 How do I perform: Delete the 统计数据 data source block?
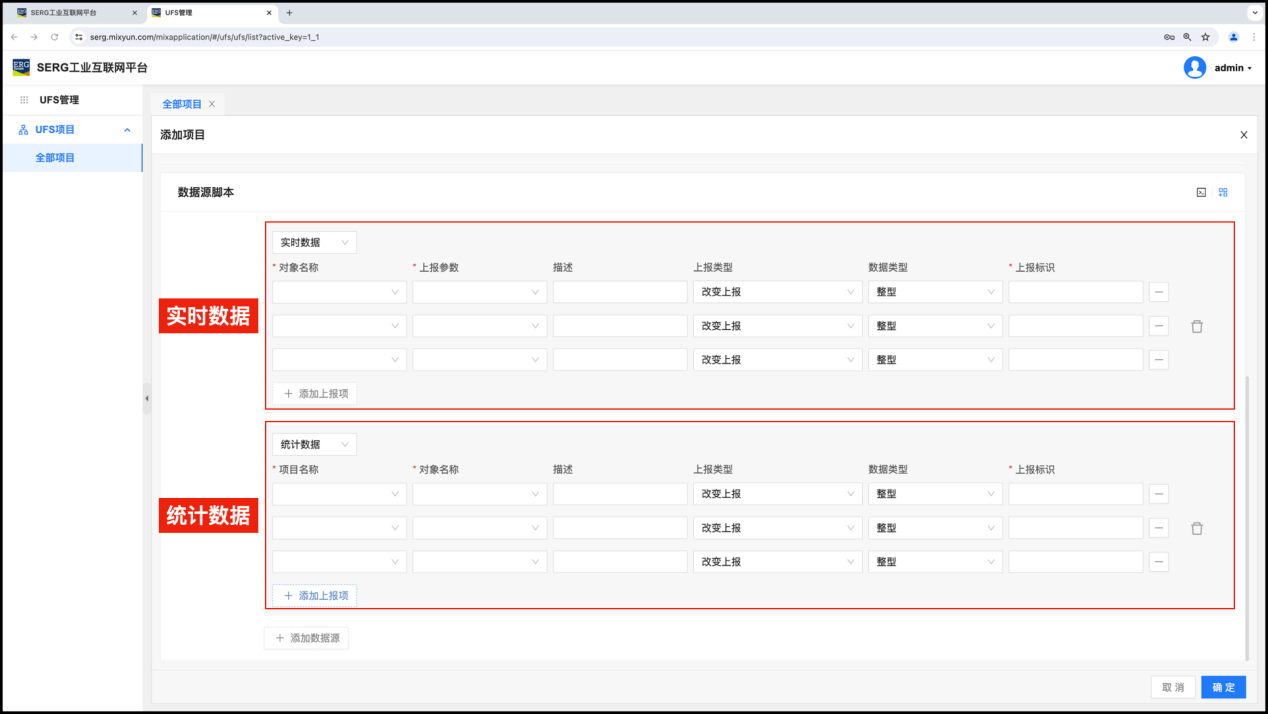click(x=1197, y=528)
